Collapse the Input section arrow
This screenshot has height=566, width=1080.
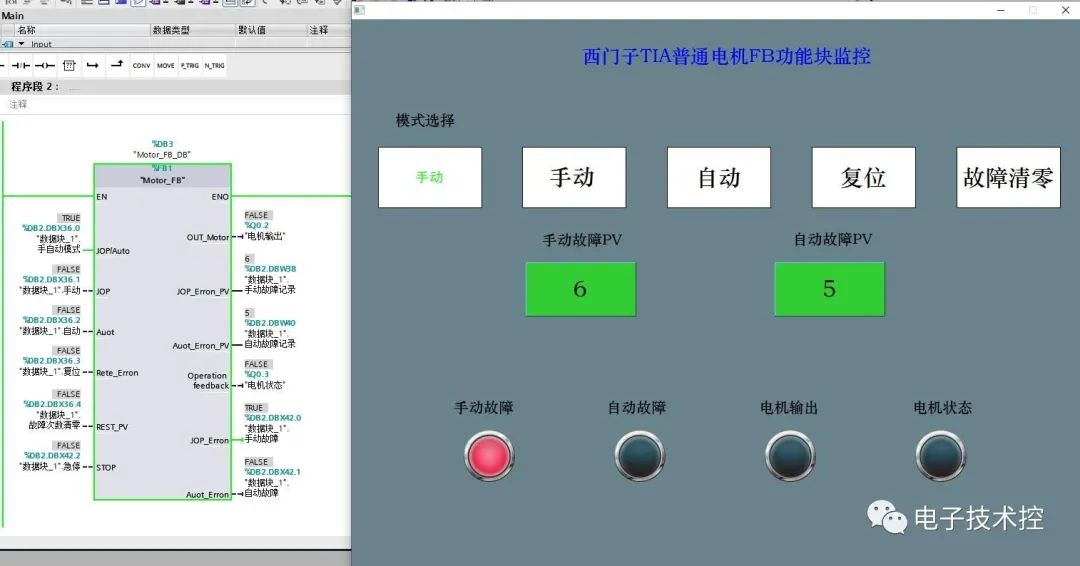click(21, 44)
